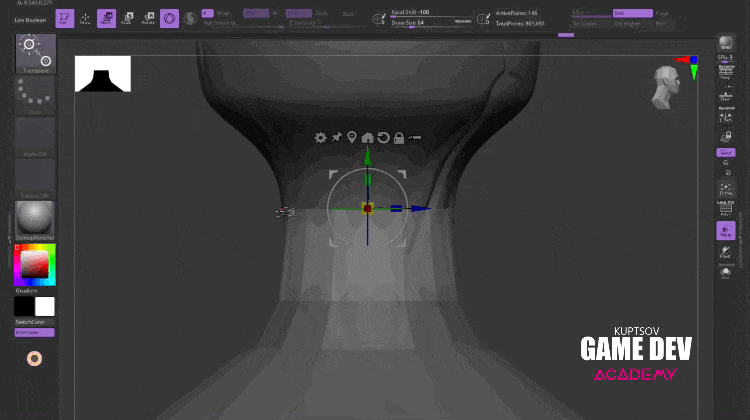Click the SwitchColor button
The height and width of the screenshot is (420, 750).
pyautogui.click(x=30, y=322)
